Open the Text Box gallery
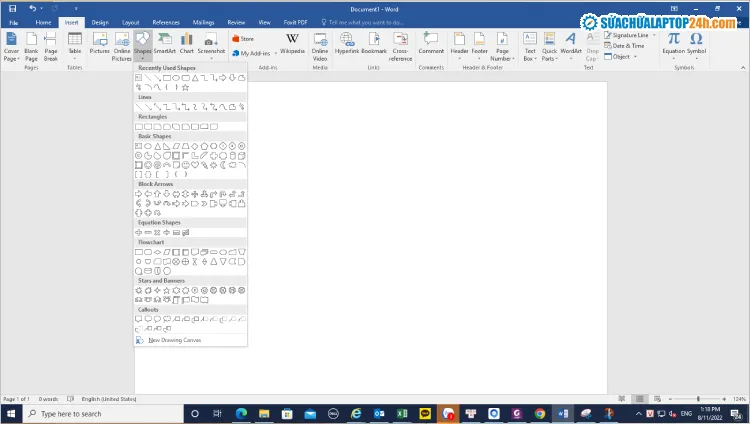750x424 pixels. (530, 46)
